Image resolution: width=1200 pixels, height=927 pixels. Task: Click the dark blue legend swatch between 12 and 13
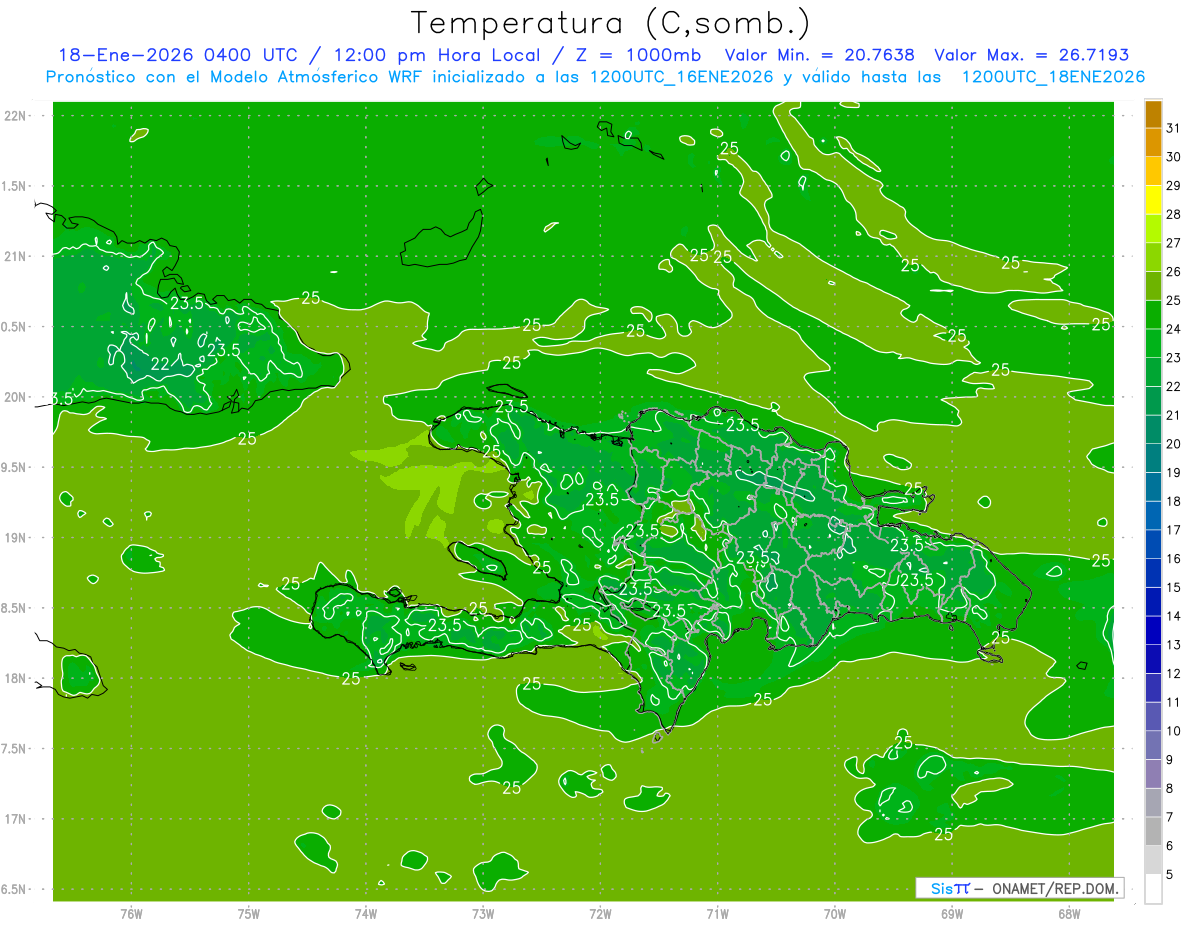tap(1153, 659)
